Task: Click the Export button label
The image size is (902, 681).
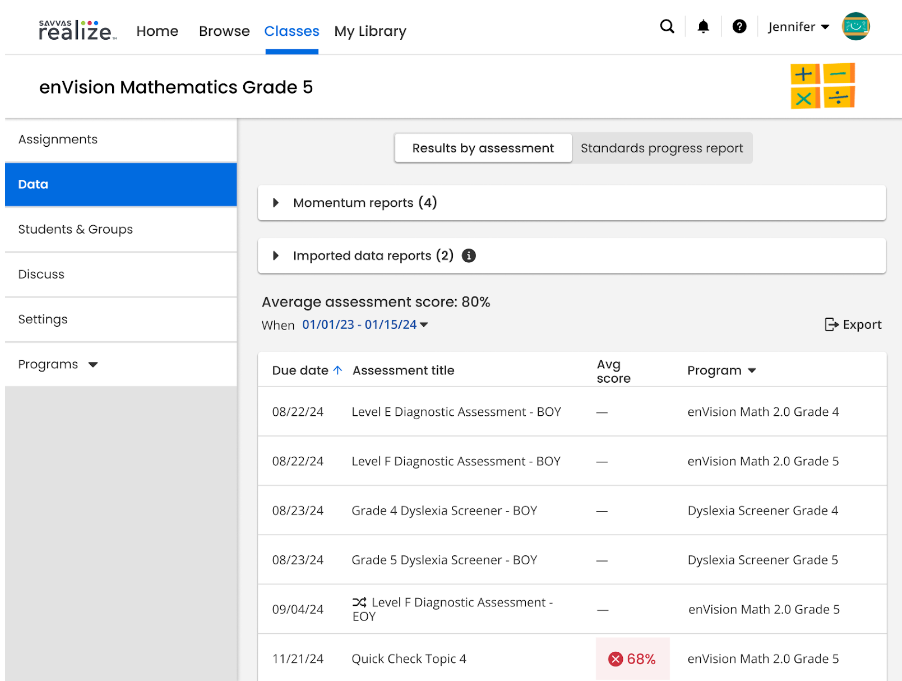Action: pos(862,324)
